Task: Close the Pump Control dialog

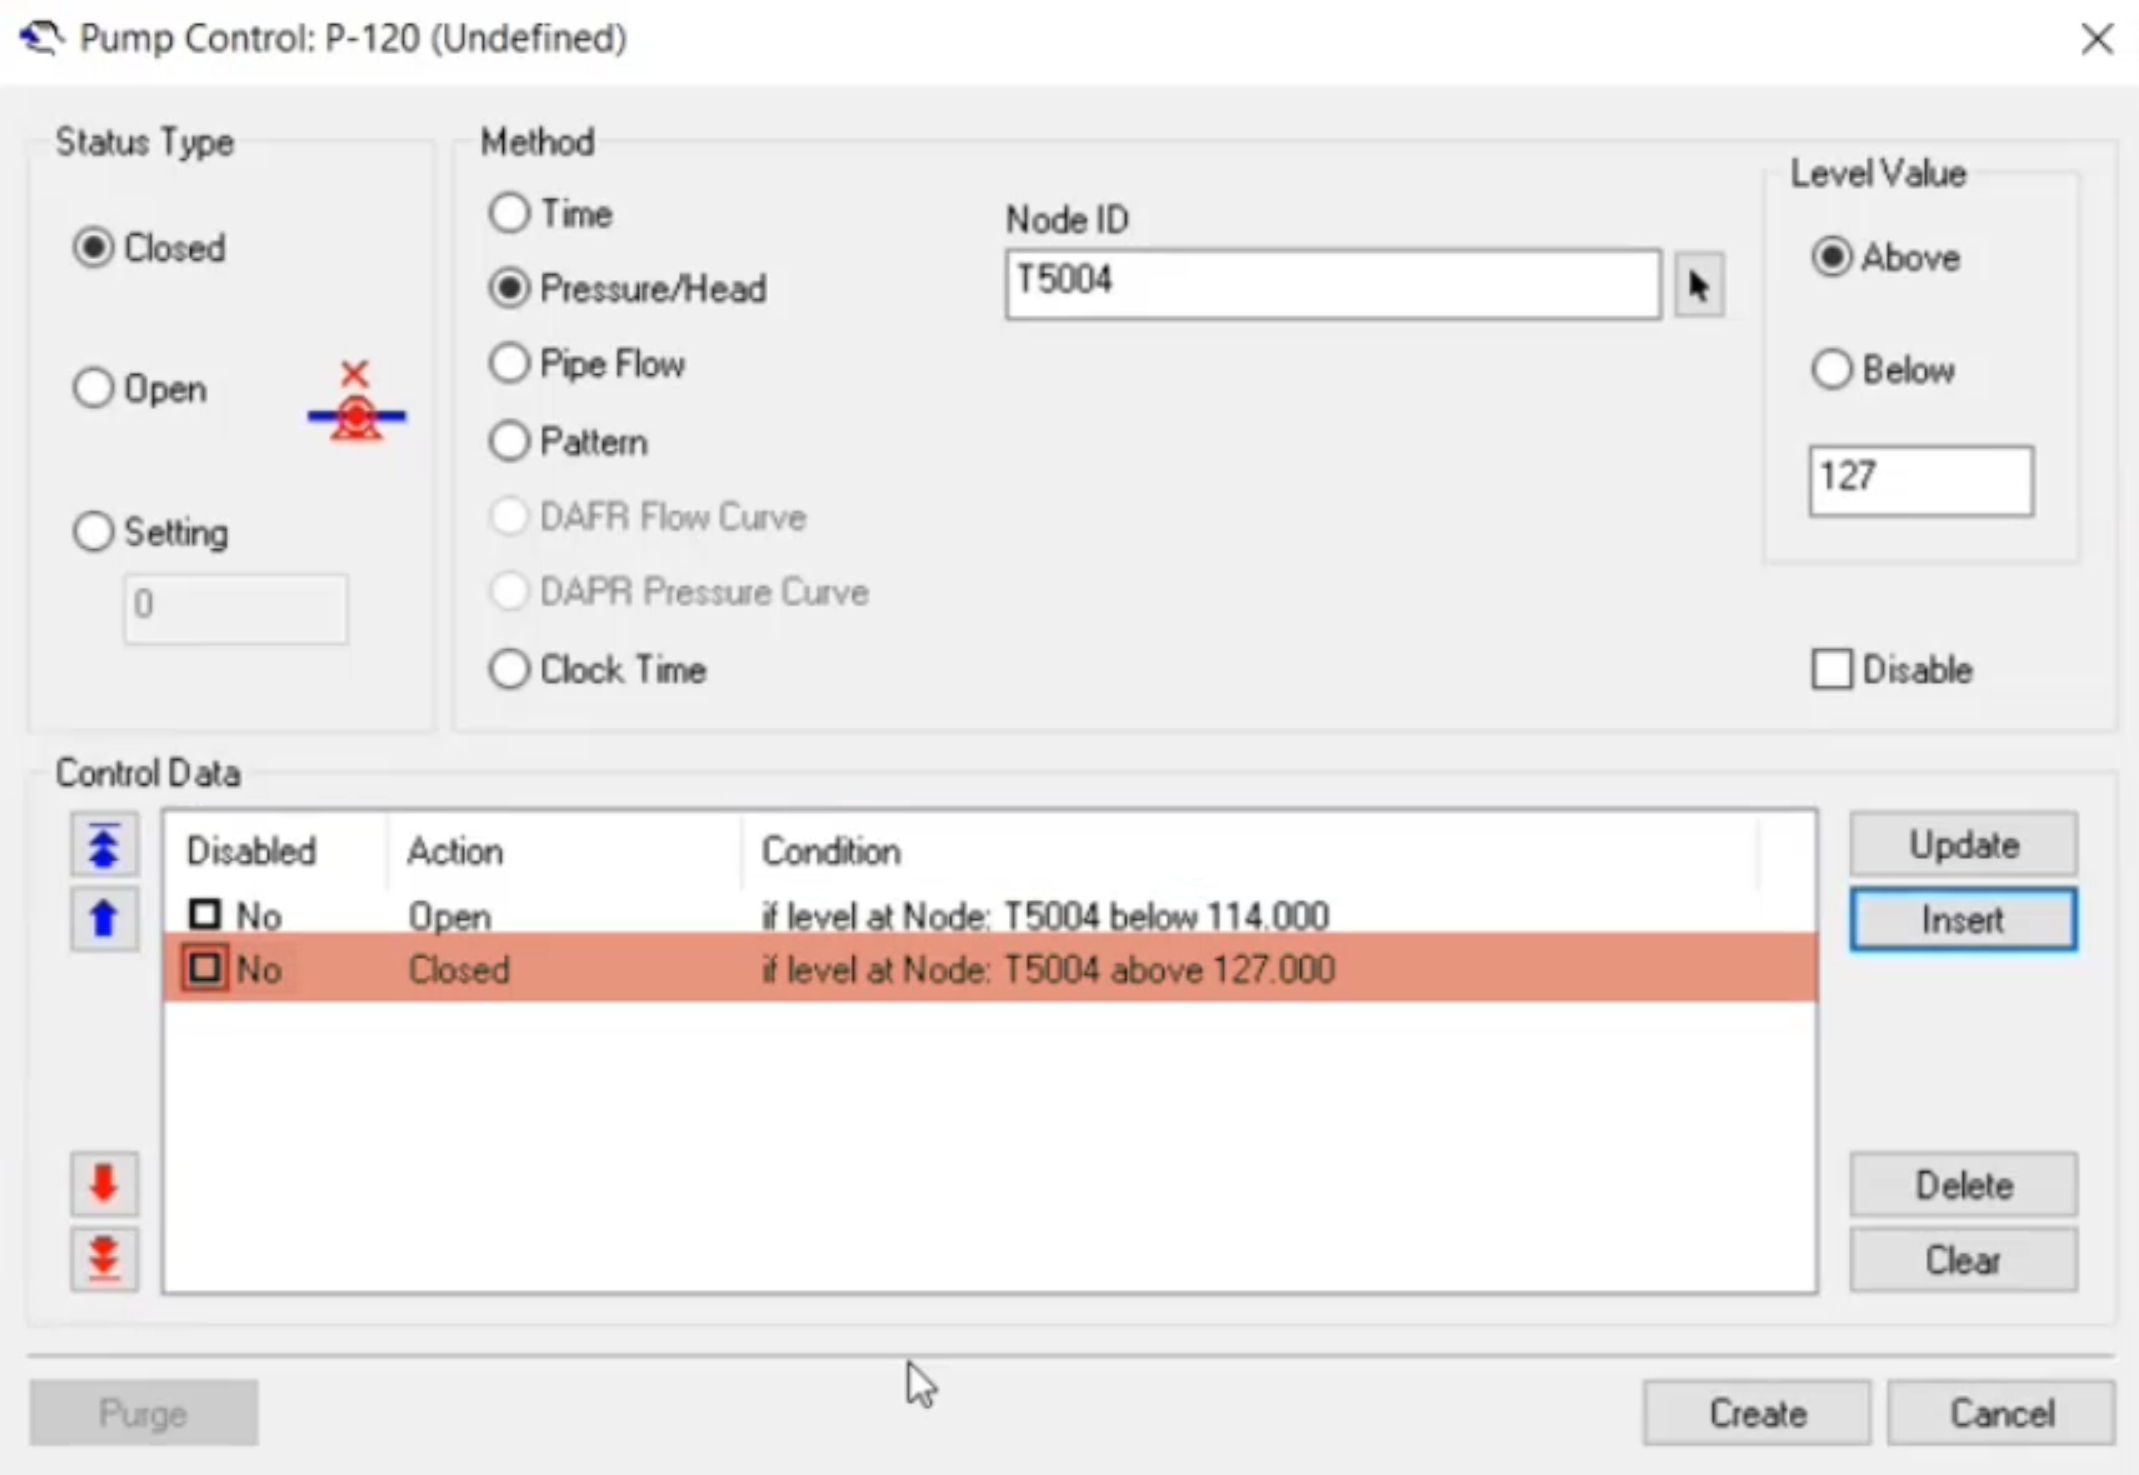Action: [2096, 39]
